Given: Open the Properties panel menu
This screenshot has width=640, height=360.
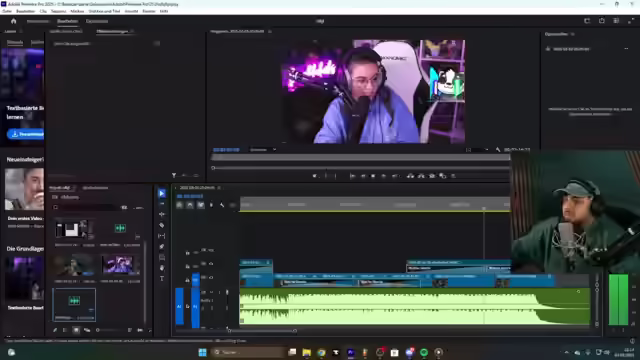Looking at the screenshot, I should (573, 34).
